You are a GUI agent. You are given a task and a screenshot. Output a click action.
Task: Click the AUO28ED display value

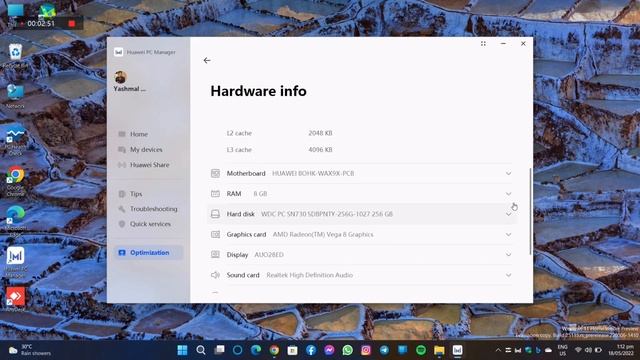pyautogui.click(x=269, y=255)
